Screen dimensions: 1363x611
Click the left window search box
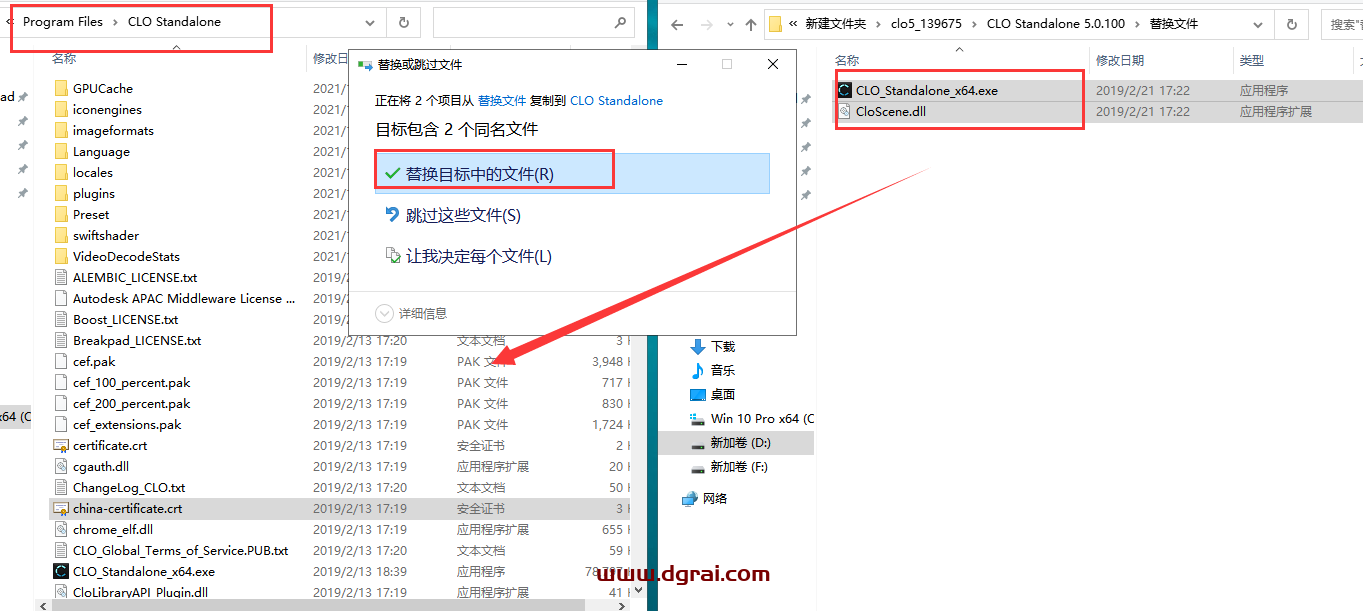(x=534, y=22)
